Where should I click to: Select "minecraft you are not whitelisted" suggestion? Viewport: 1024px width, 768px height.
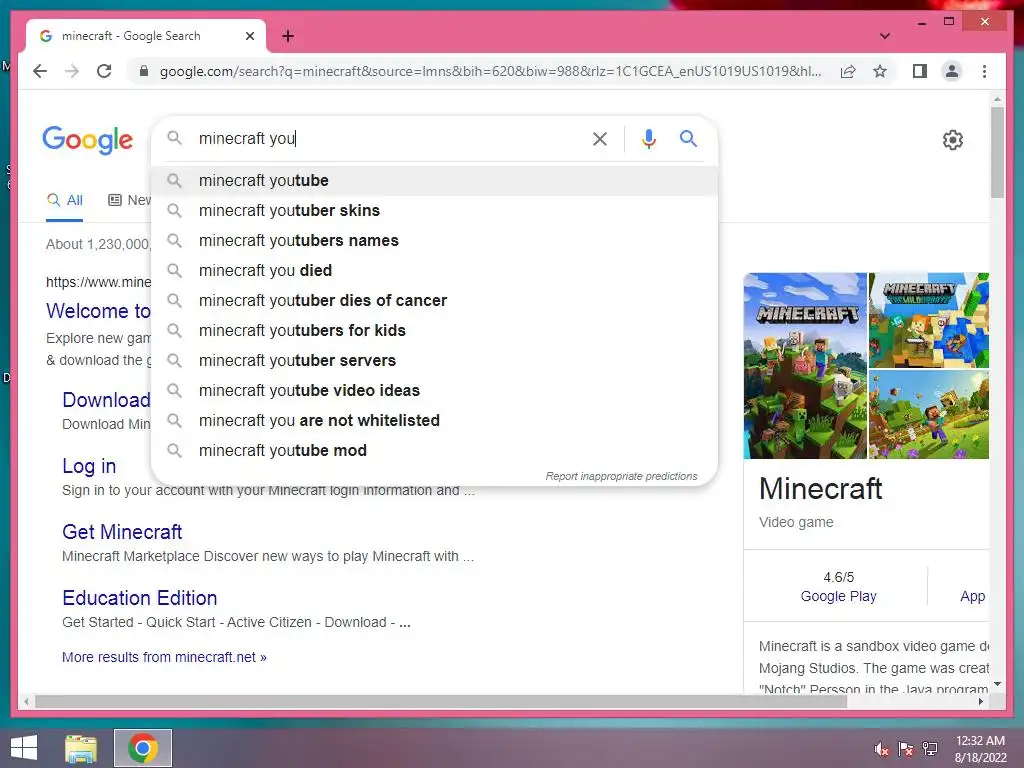coord(434,421)
